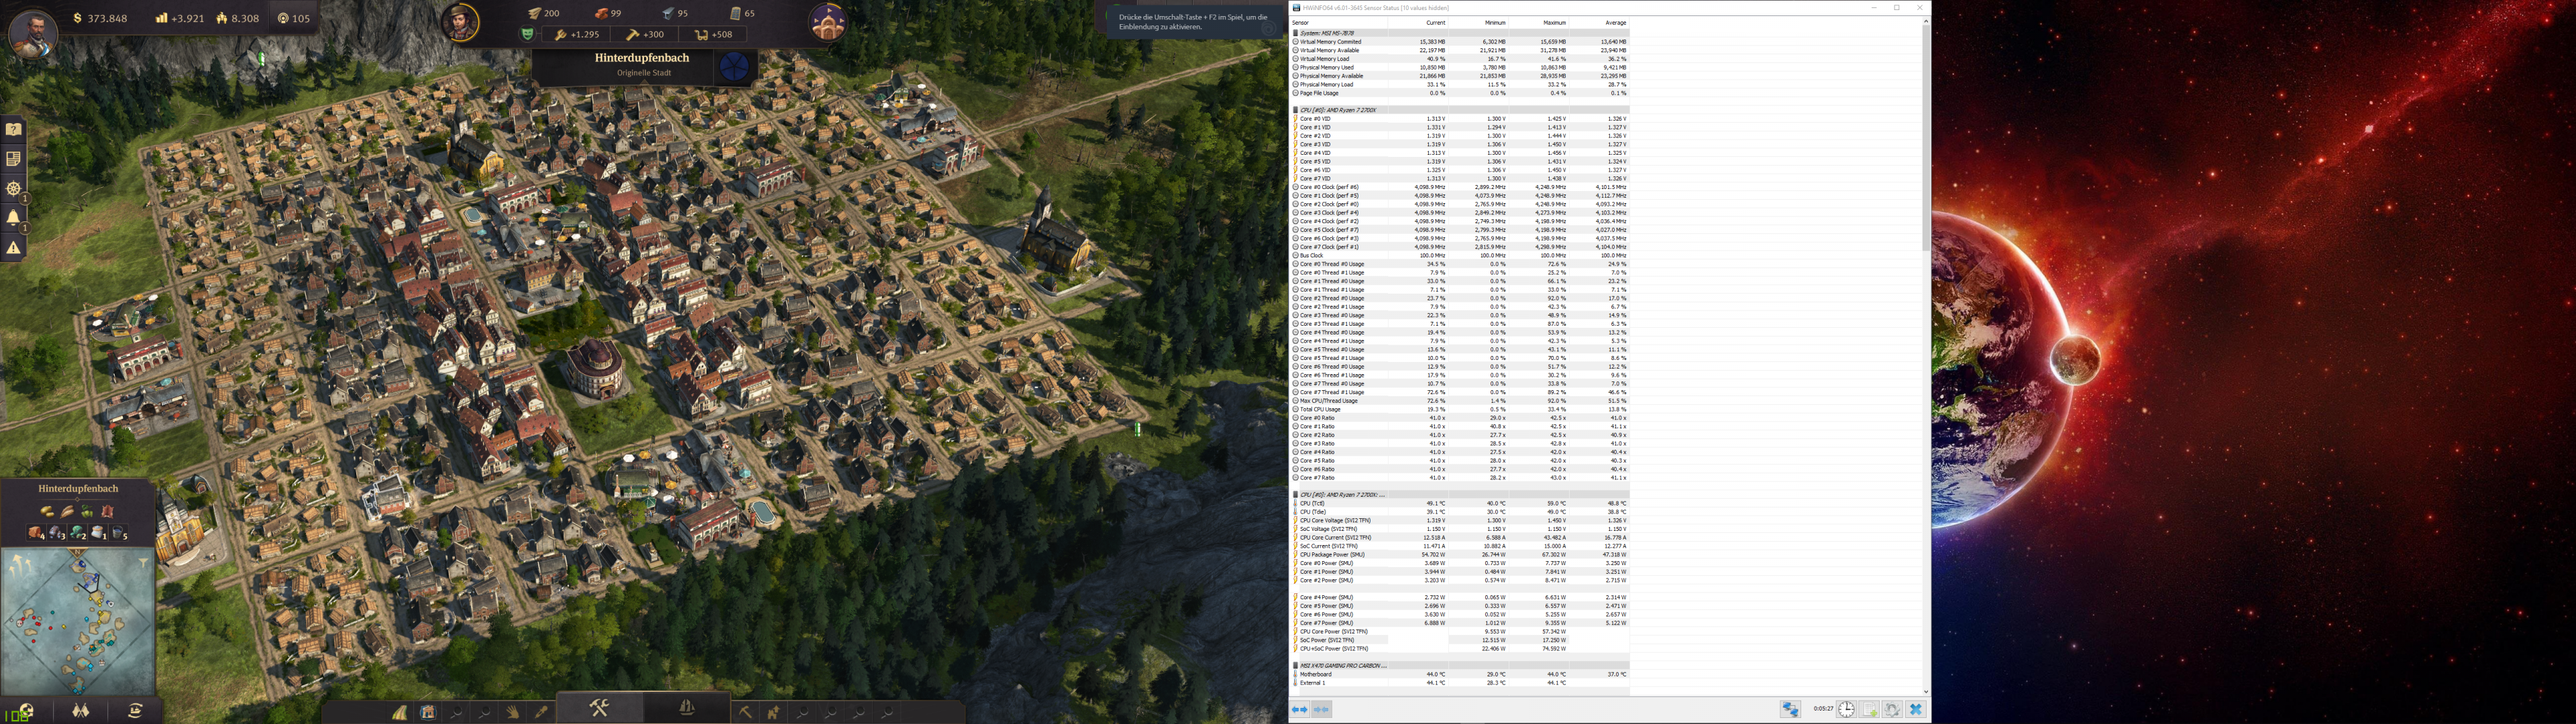
Task: Open the newspaper panel in sidebar
Action: pos(14,159)
